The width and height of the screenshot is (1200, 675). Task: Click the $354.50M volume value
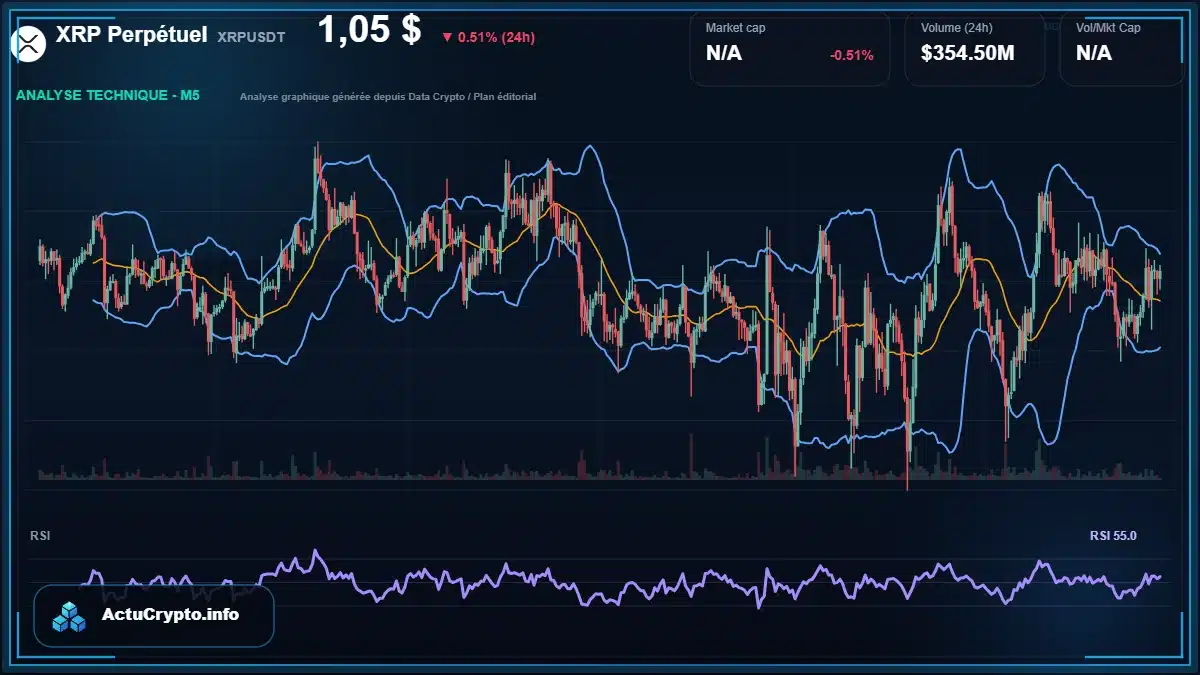pyautogui.click(x=968, y=53)
